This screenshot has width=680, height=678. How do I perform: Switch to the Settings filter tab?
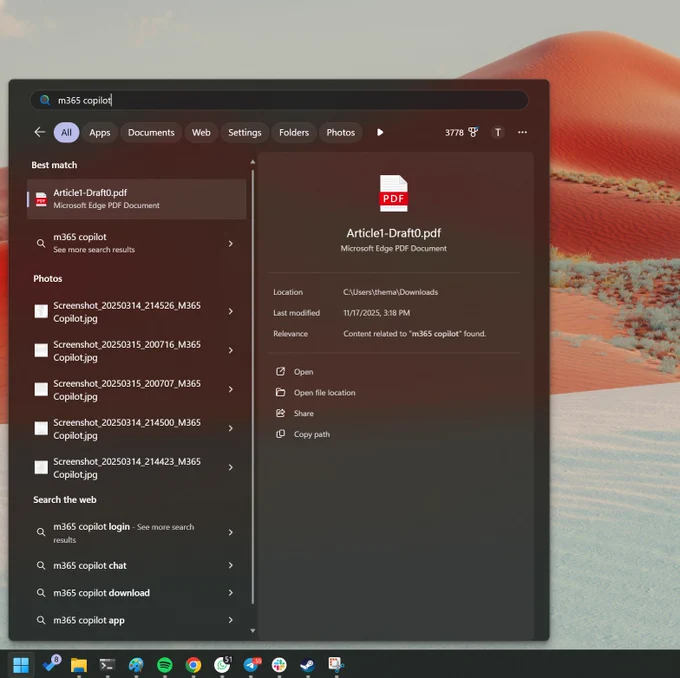click(245, 132)
